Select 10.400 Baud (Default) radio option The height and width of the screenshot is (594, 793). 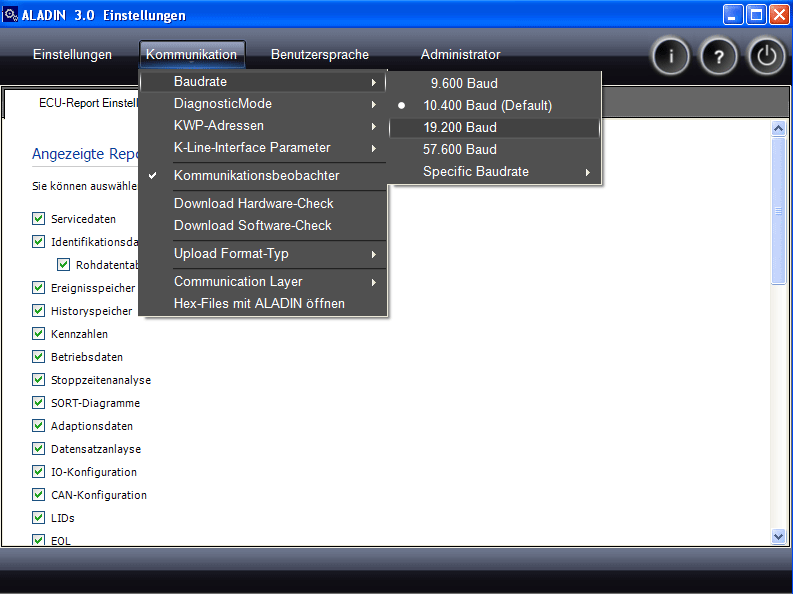point(495,106)
